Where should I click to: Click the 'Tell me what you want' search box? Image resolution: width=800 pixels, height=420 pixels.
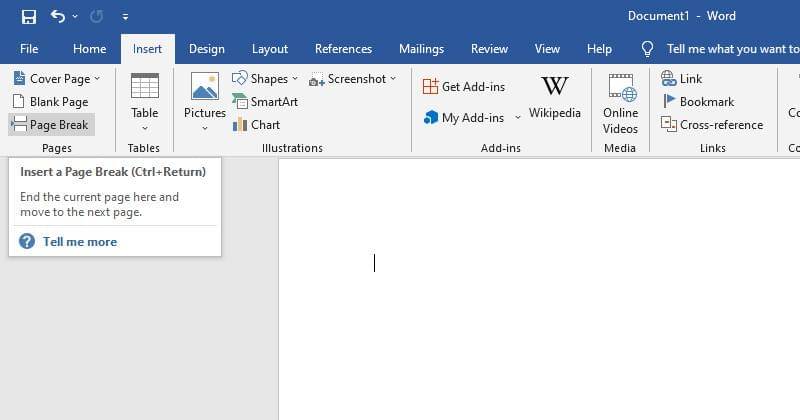(730, 49)
